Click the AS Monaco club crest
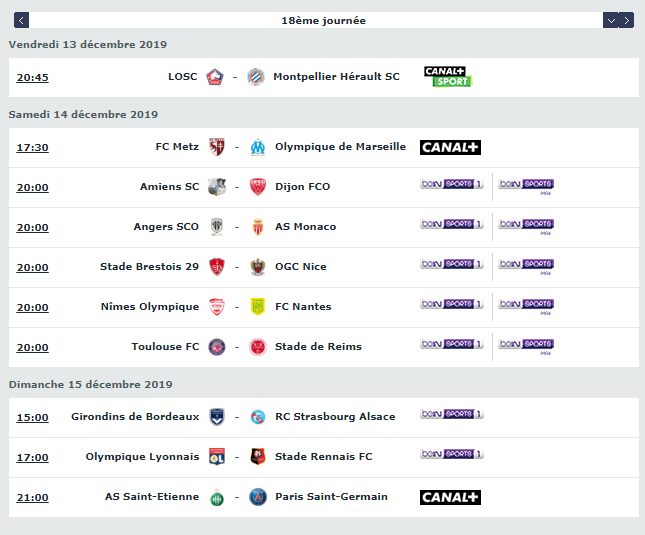Screen dimensions: 645x535 pyautogui.click(x=258, y=227)
